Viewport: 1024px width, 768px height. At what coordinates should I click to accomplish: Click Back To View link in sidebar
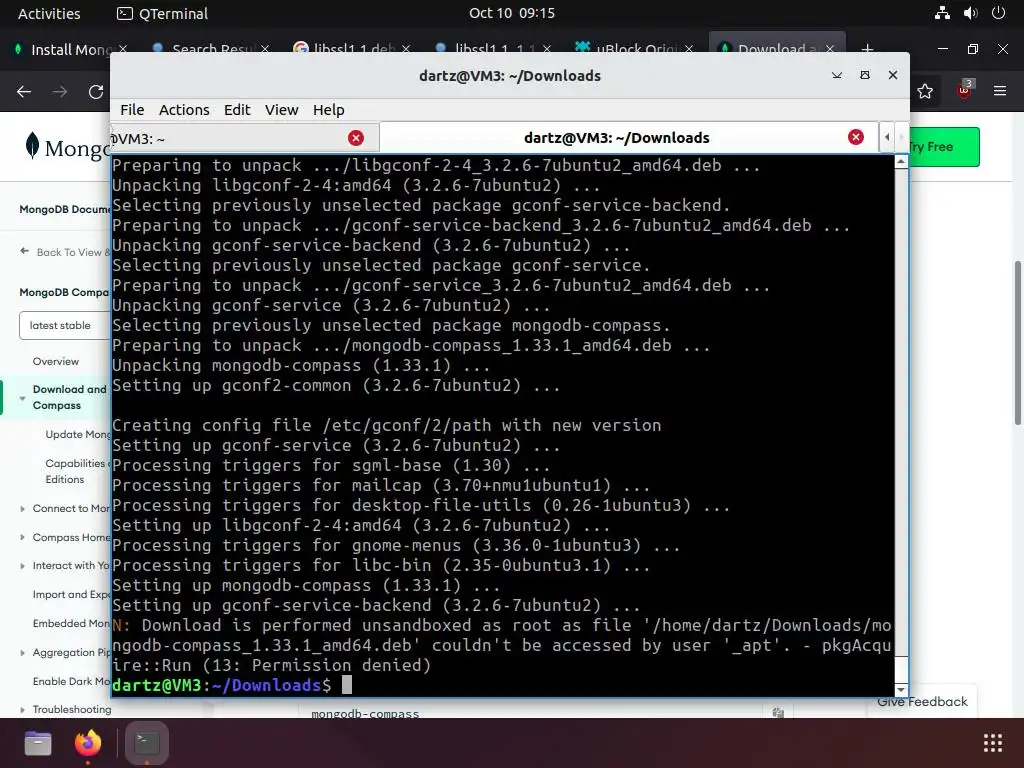[65, 252]
